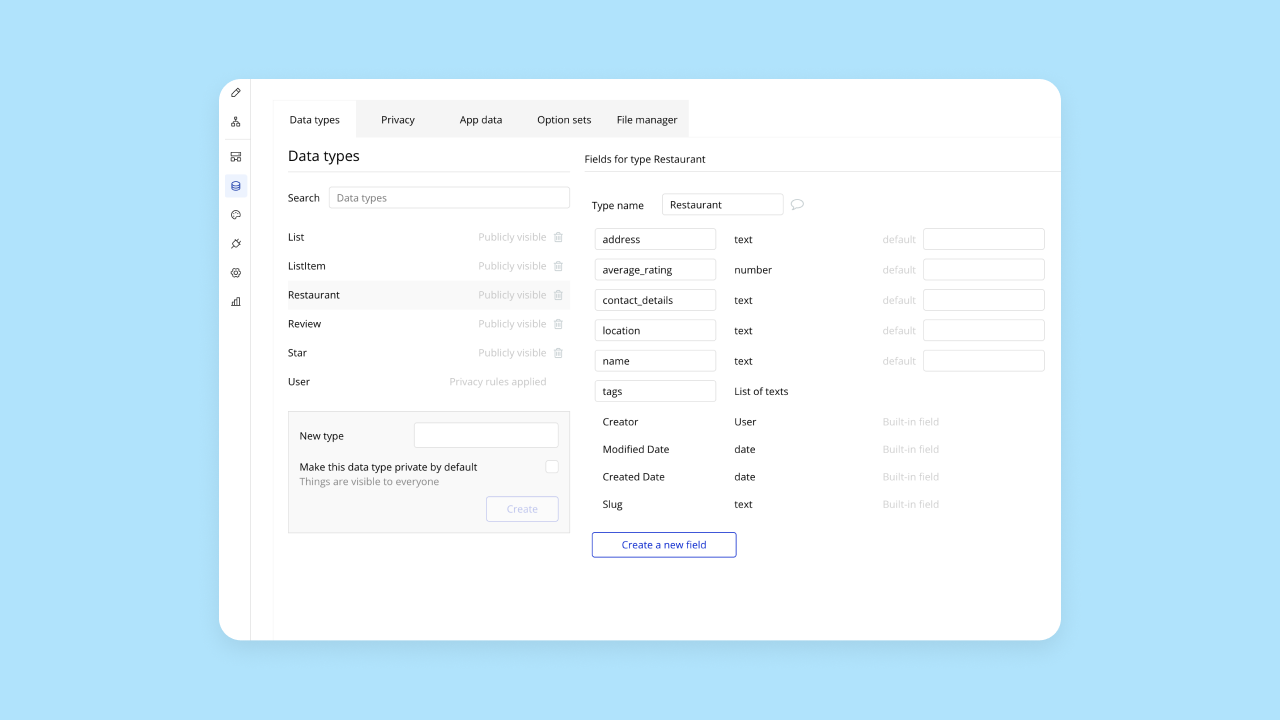Viewport: 1280px width, 720px height.
Task: Click the Search data types field
Action: (448, 197)
